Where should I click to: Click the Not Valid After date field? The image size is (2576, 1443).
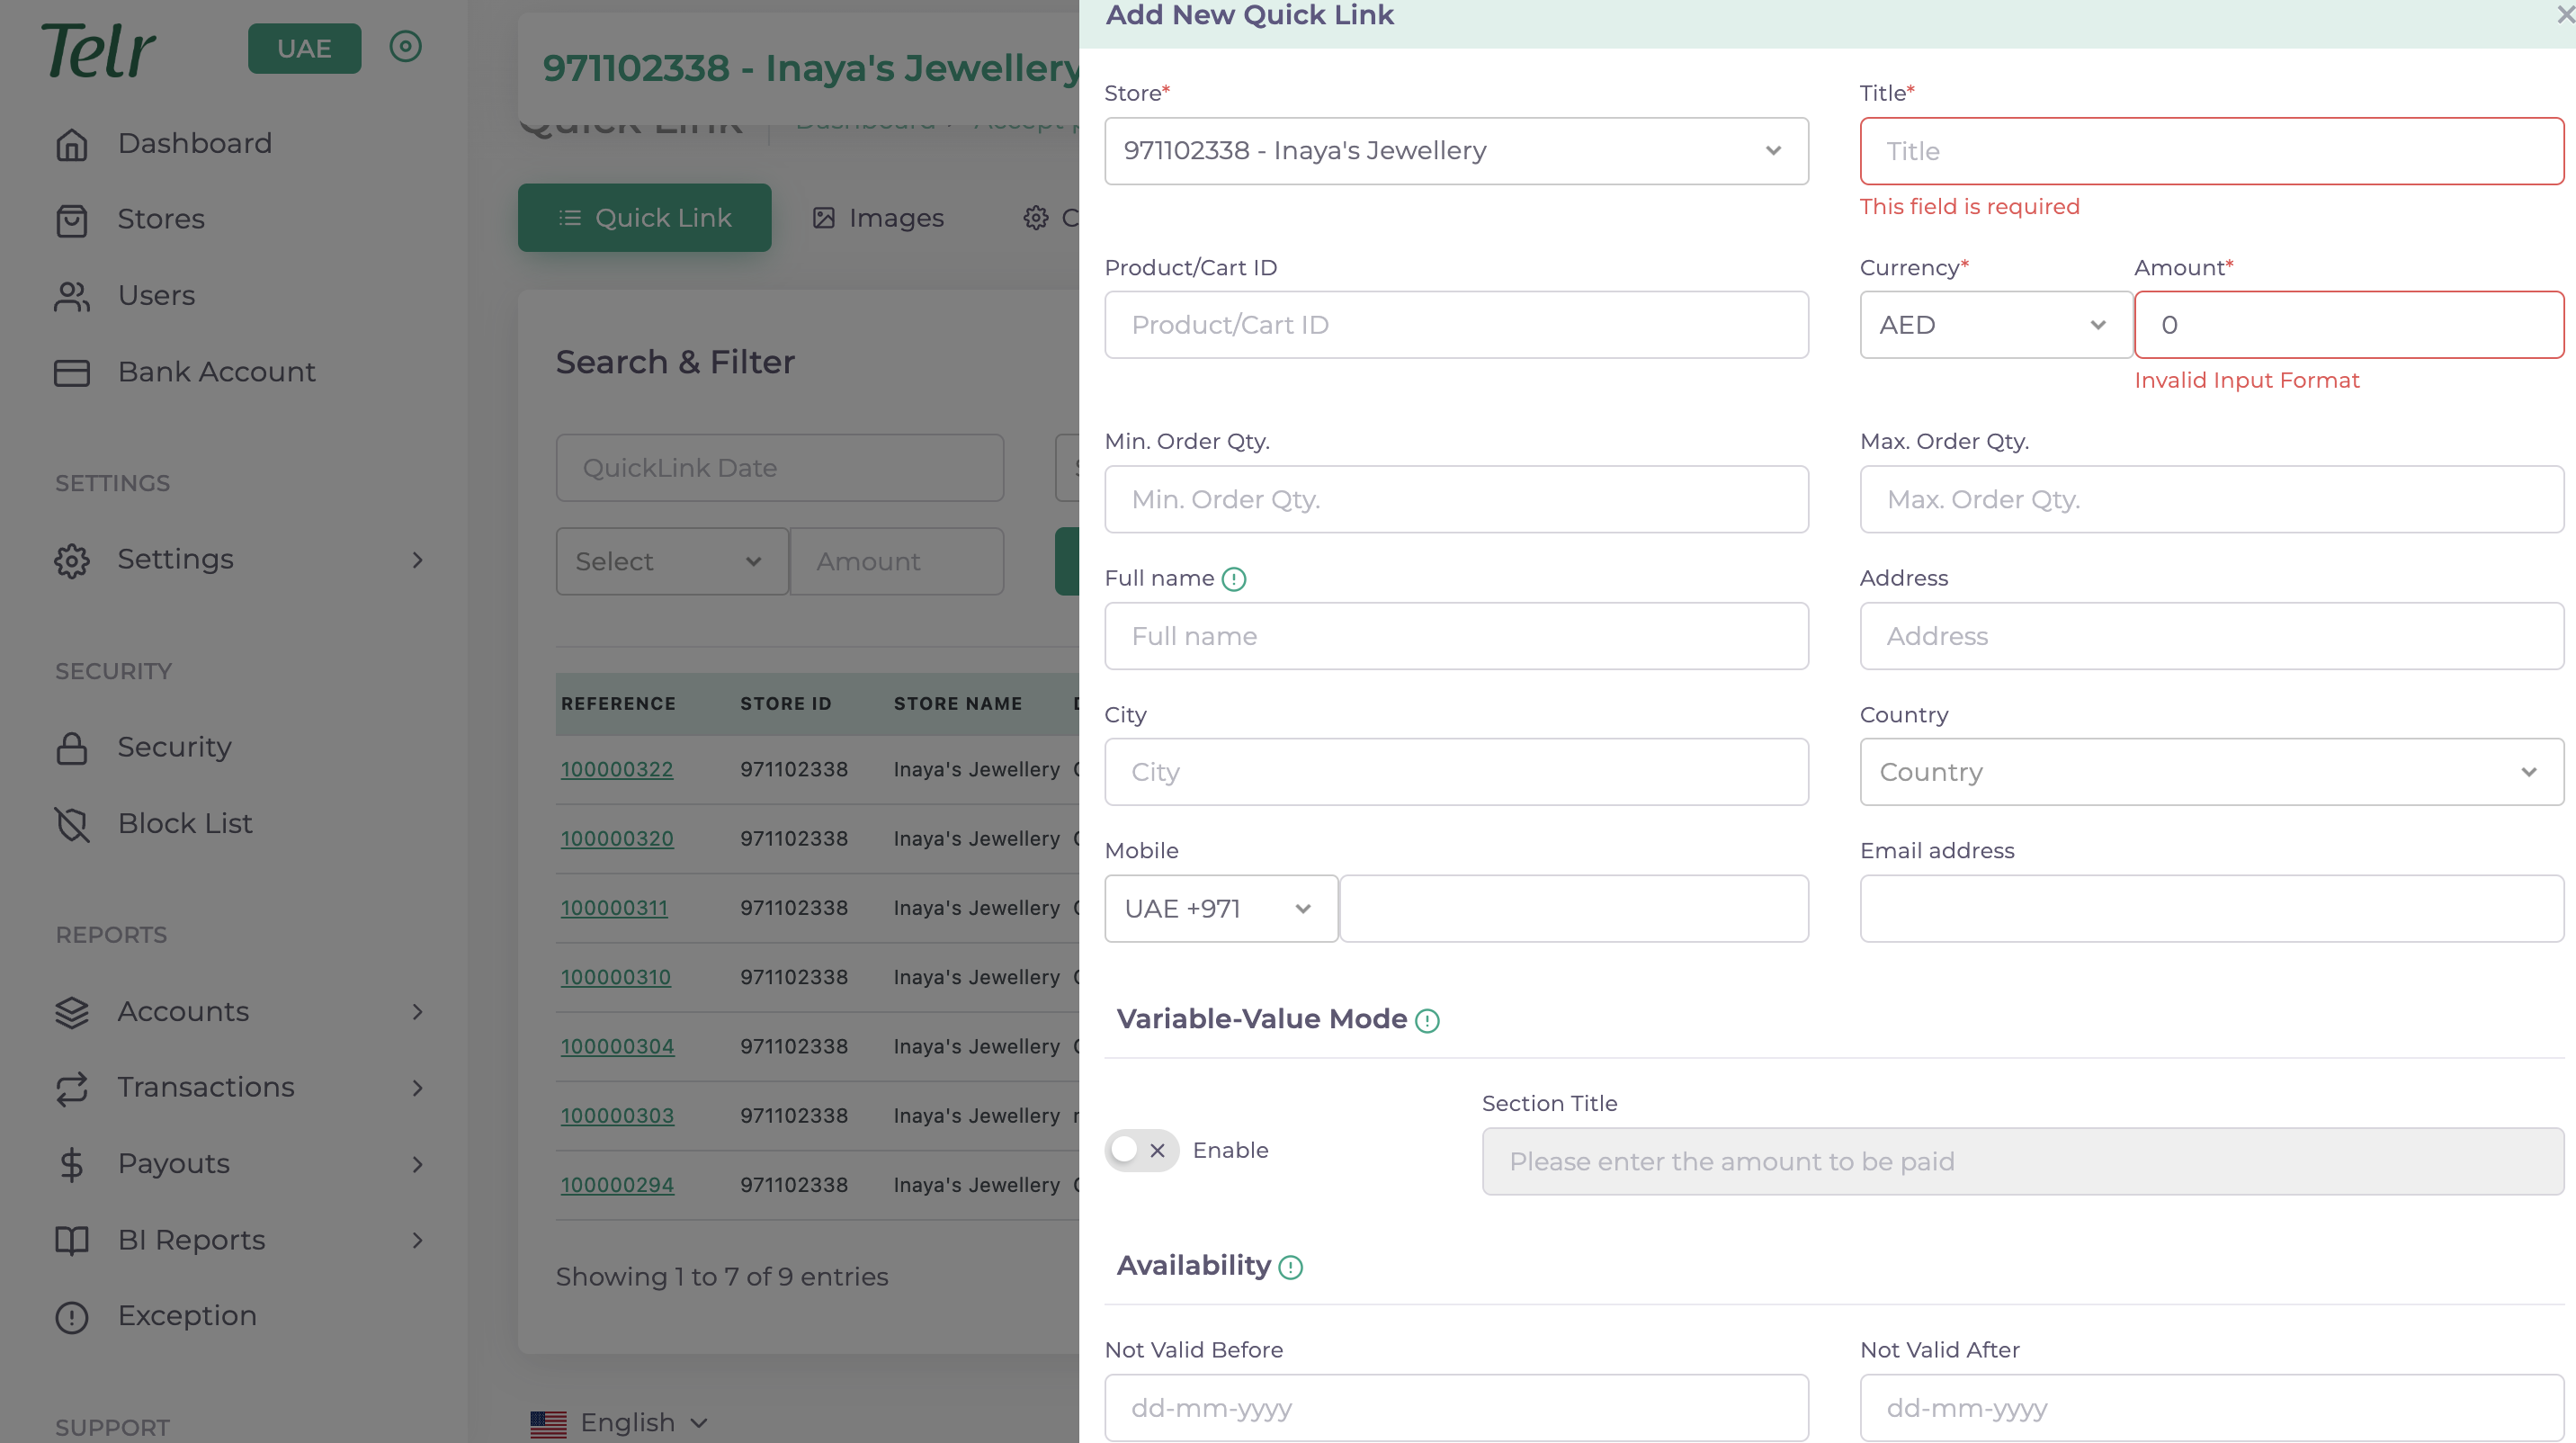coord(2212,1408)
